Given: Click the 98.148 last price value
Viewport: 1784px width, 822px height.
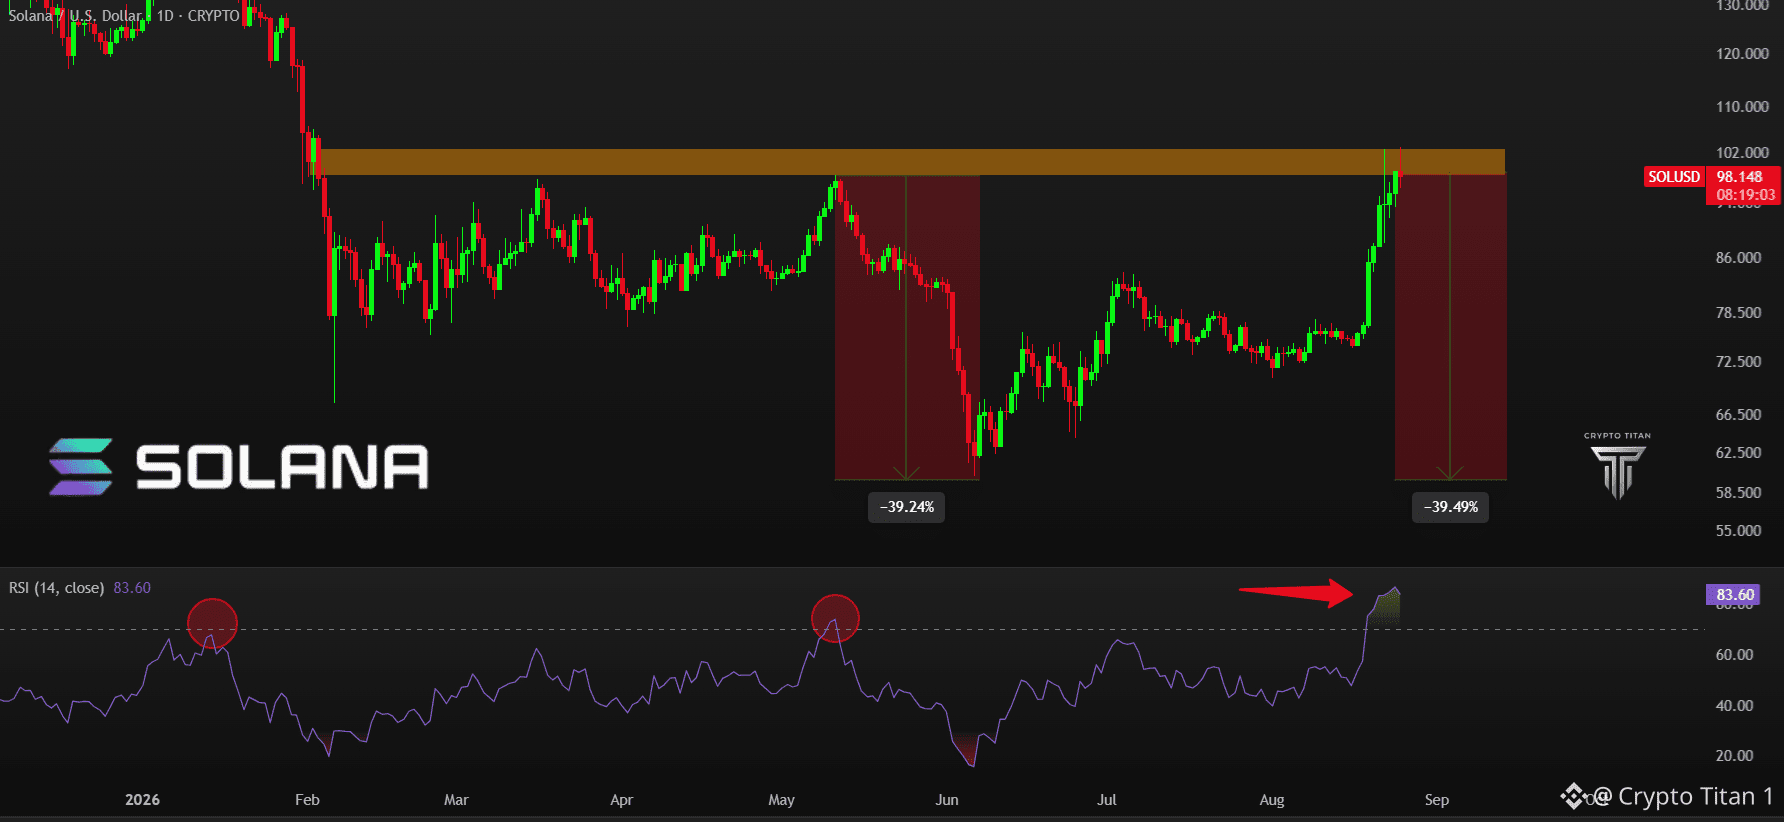Looking at the screenshot, I should pyautogui.click(x=1740, y=177).
